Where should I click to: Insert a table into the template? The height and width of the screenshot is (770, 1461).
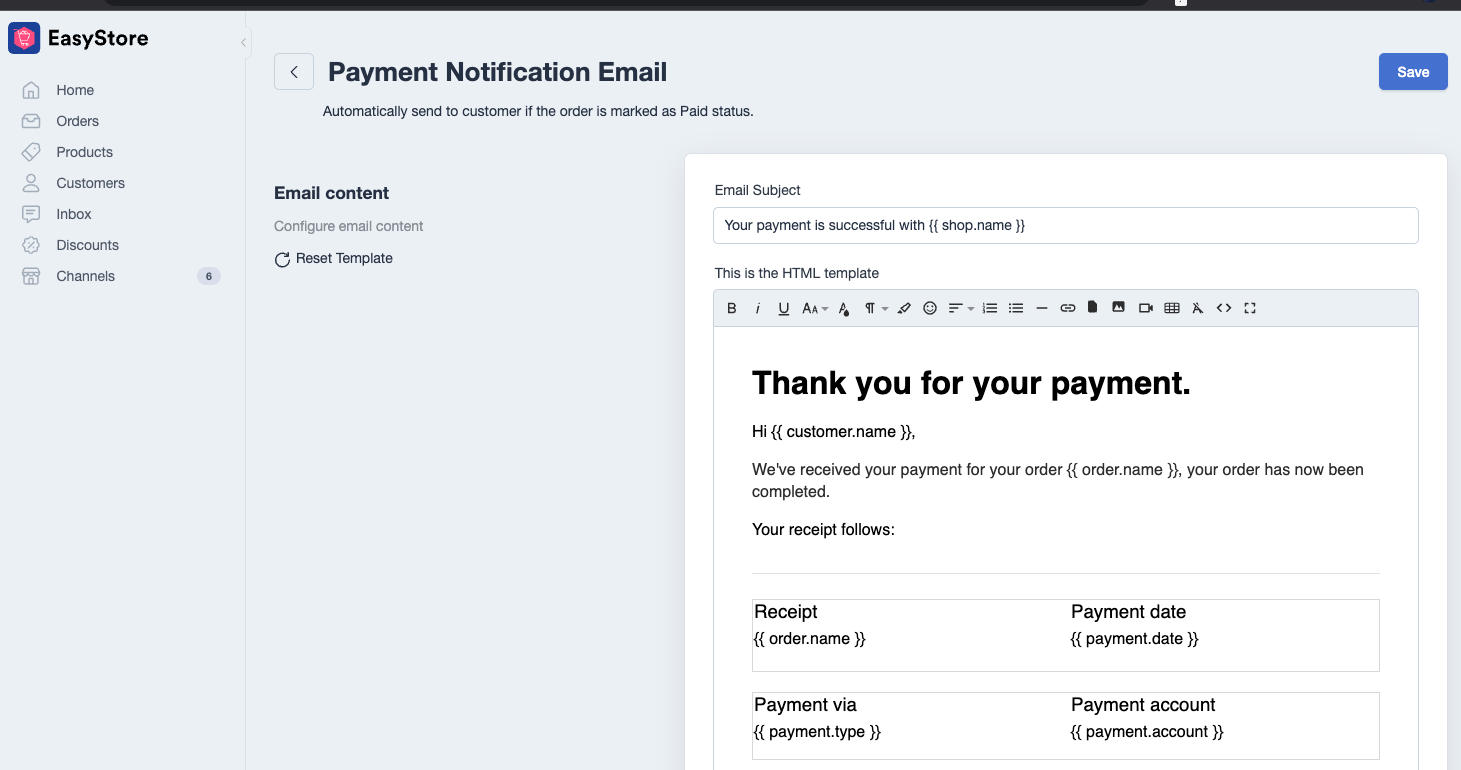point(1172,308)
